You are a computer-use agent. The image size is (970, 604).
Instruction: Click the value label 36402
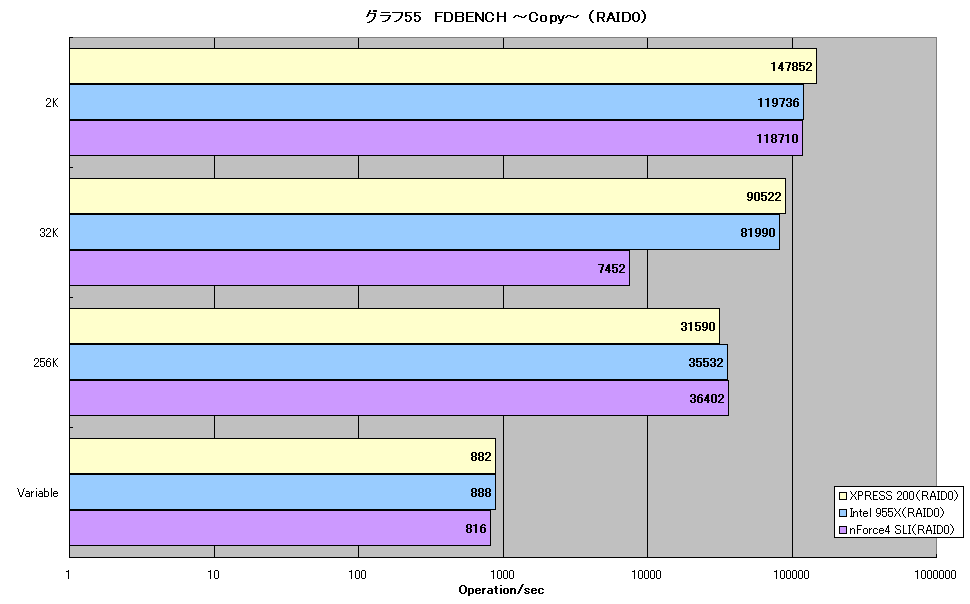[x=706, y=399]
